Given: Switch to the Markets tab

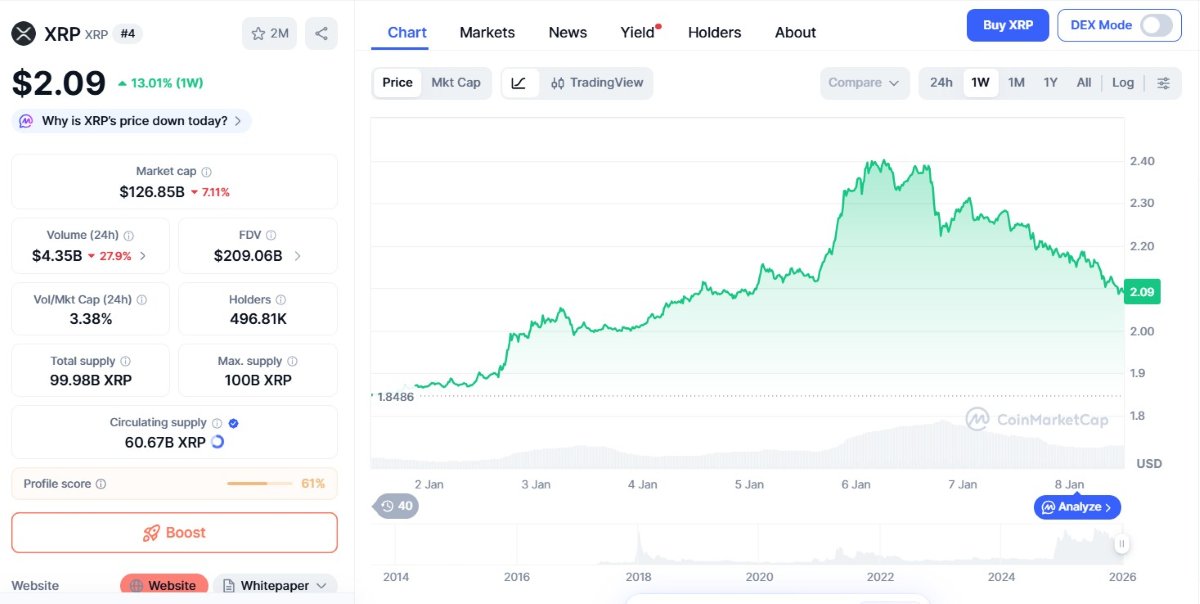Looking at the screenshot, I should click(x=487, y=32).
